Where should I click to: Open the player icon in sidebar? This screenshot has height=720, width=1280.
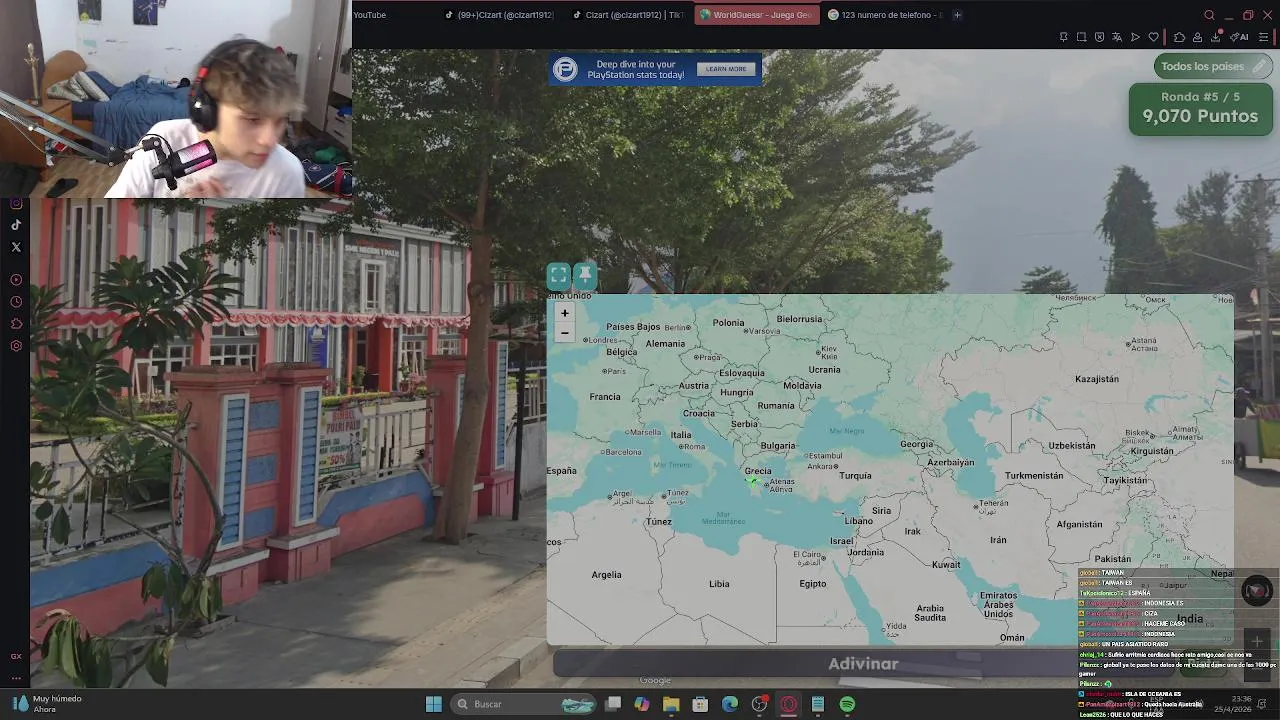pyautogui.click(x=16, y=280)
